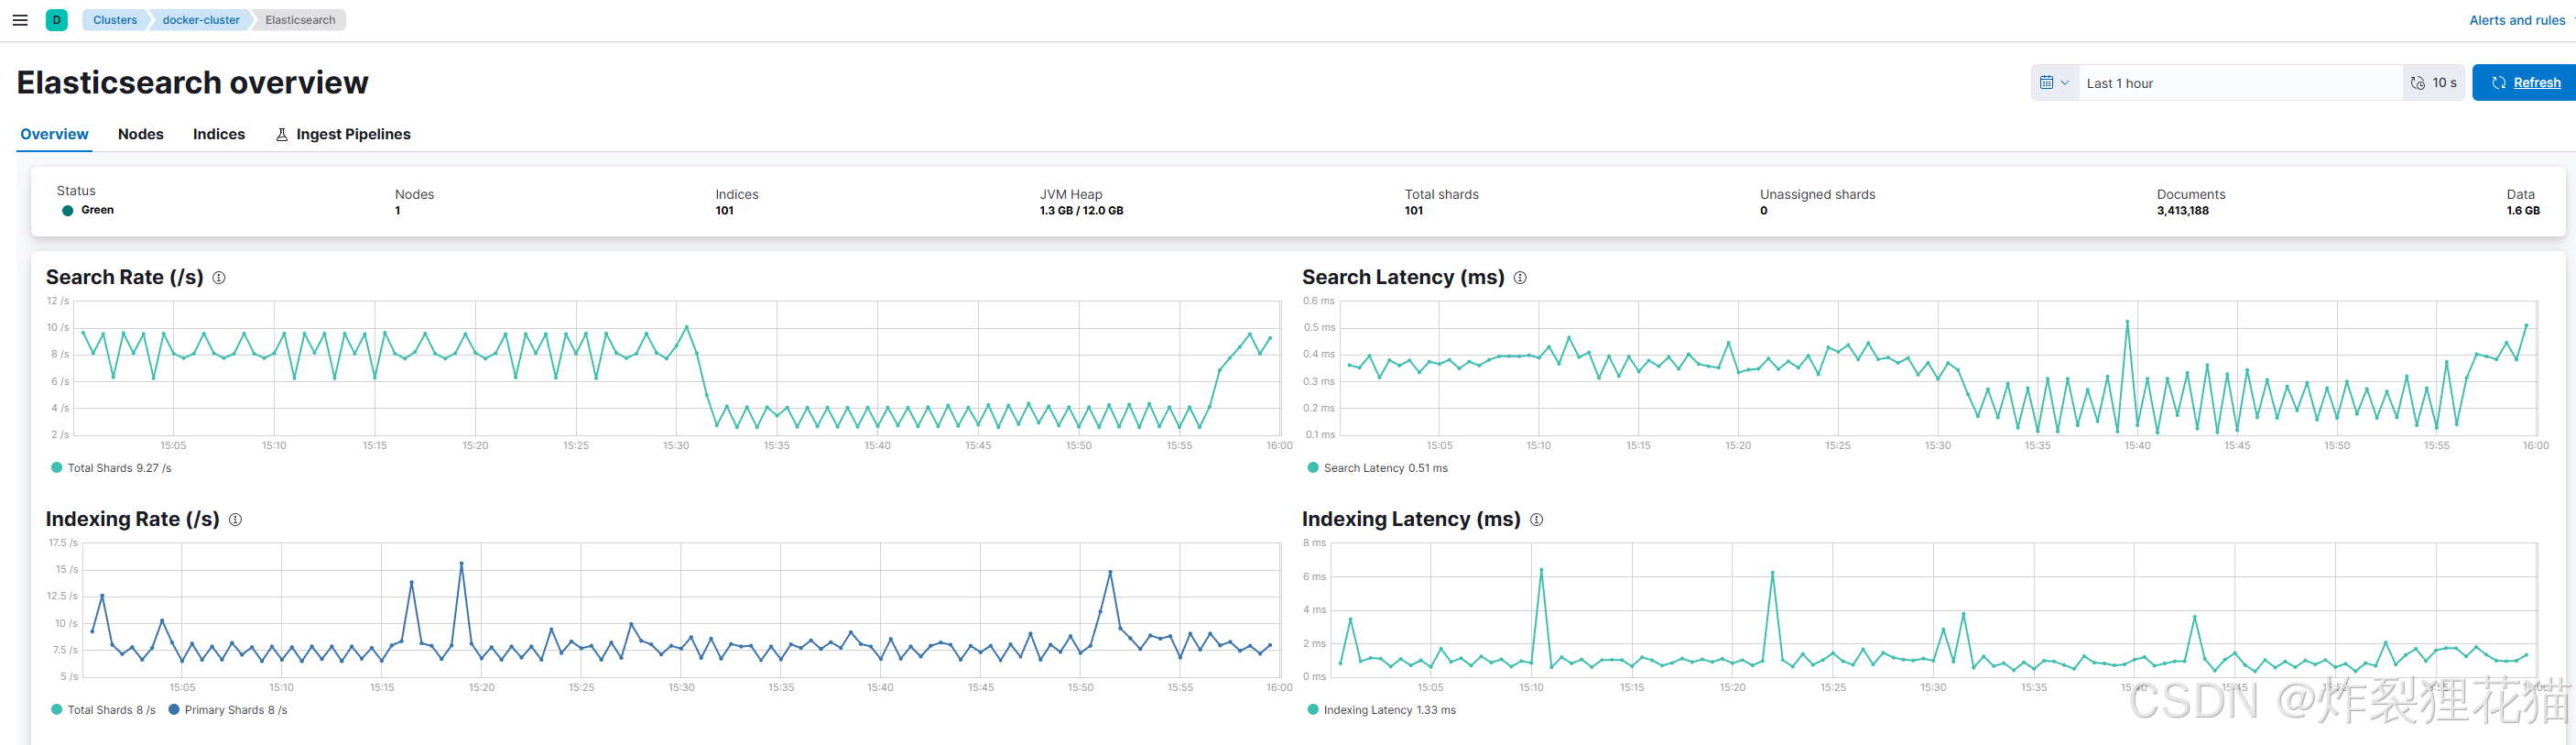
Task: Toggle Indexing Latency 1.33 ms legend series
Action: (x=1382, y=710)
